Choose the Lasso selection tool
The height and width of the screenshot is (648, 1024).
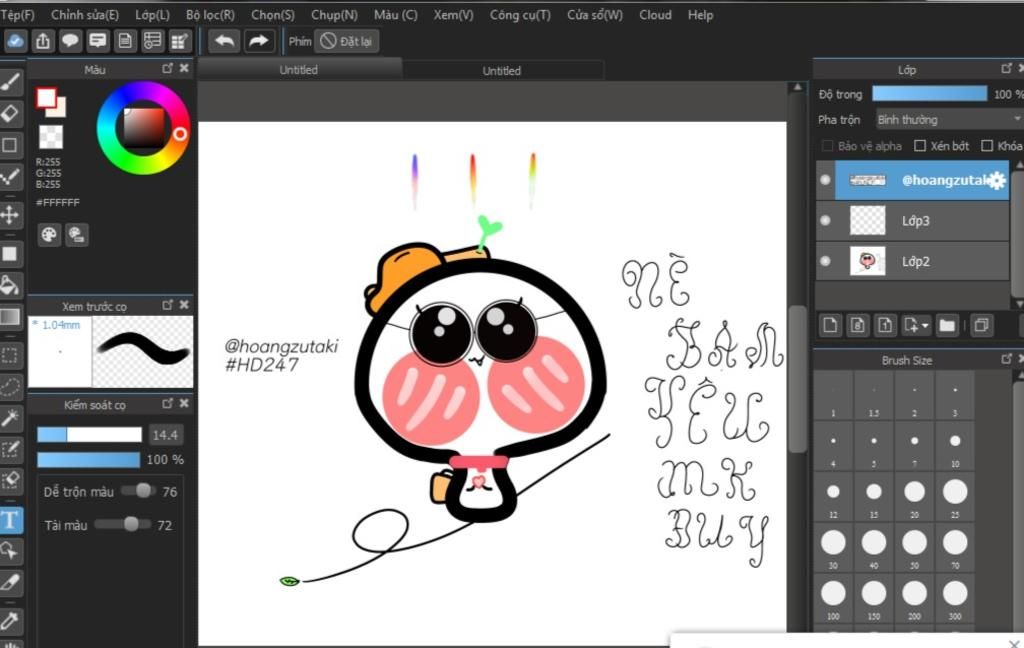pos(10,387)
